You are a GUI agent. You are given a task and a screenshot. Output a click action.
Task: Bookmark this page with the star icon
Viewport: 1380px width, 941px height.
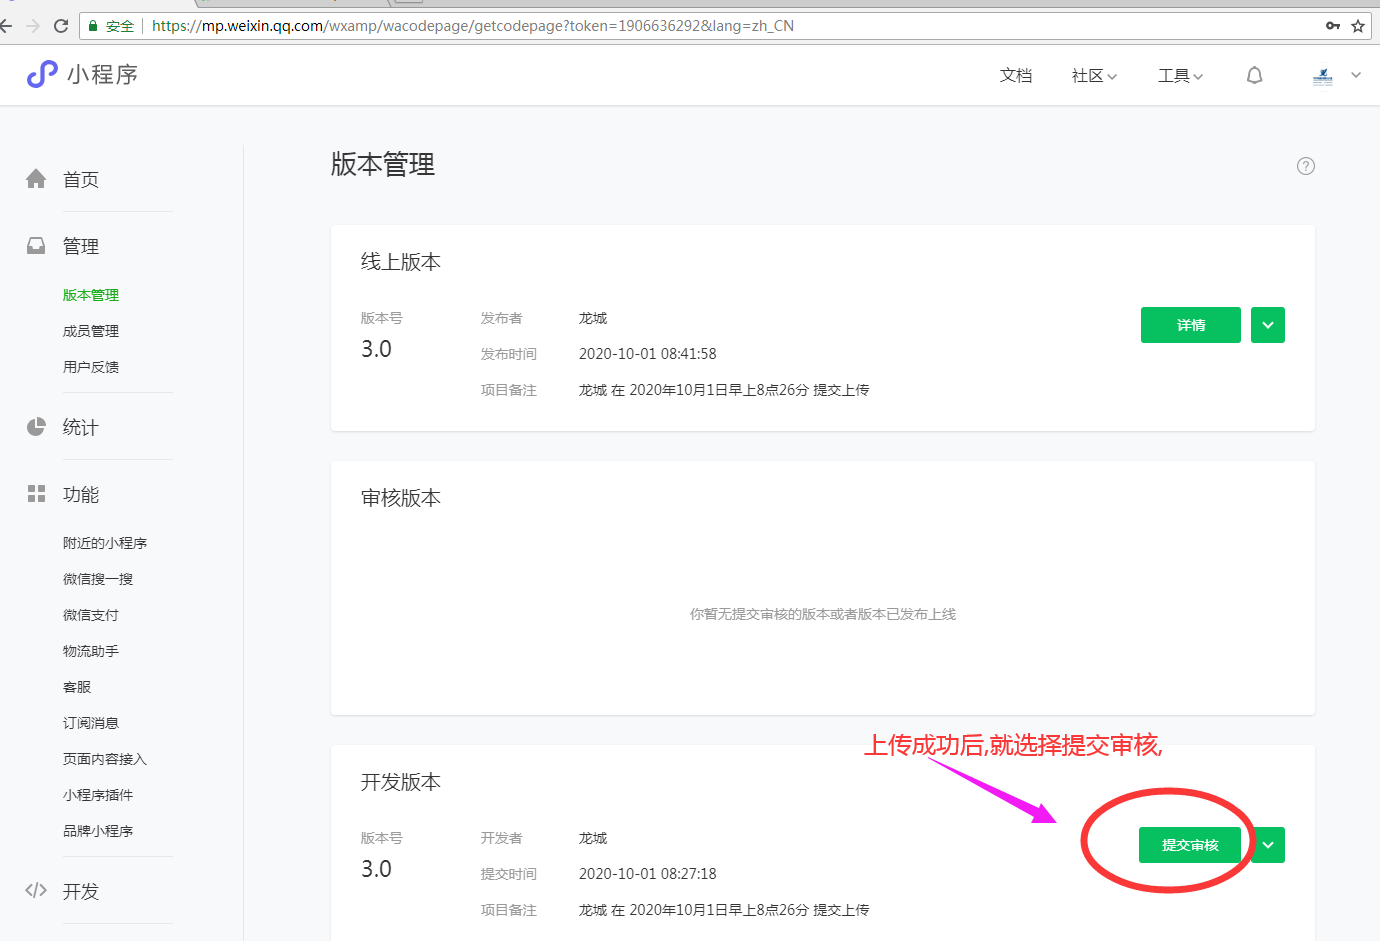click(x=1357, y=26)
